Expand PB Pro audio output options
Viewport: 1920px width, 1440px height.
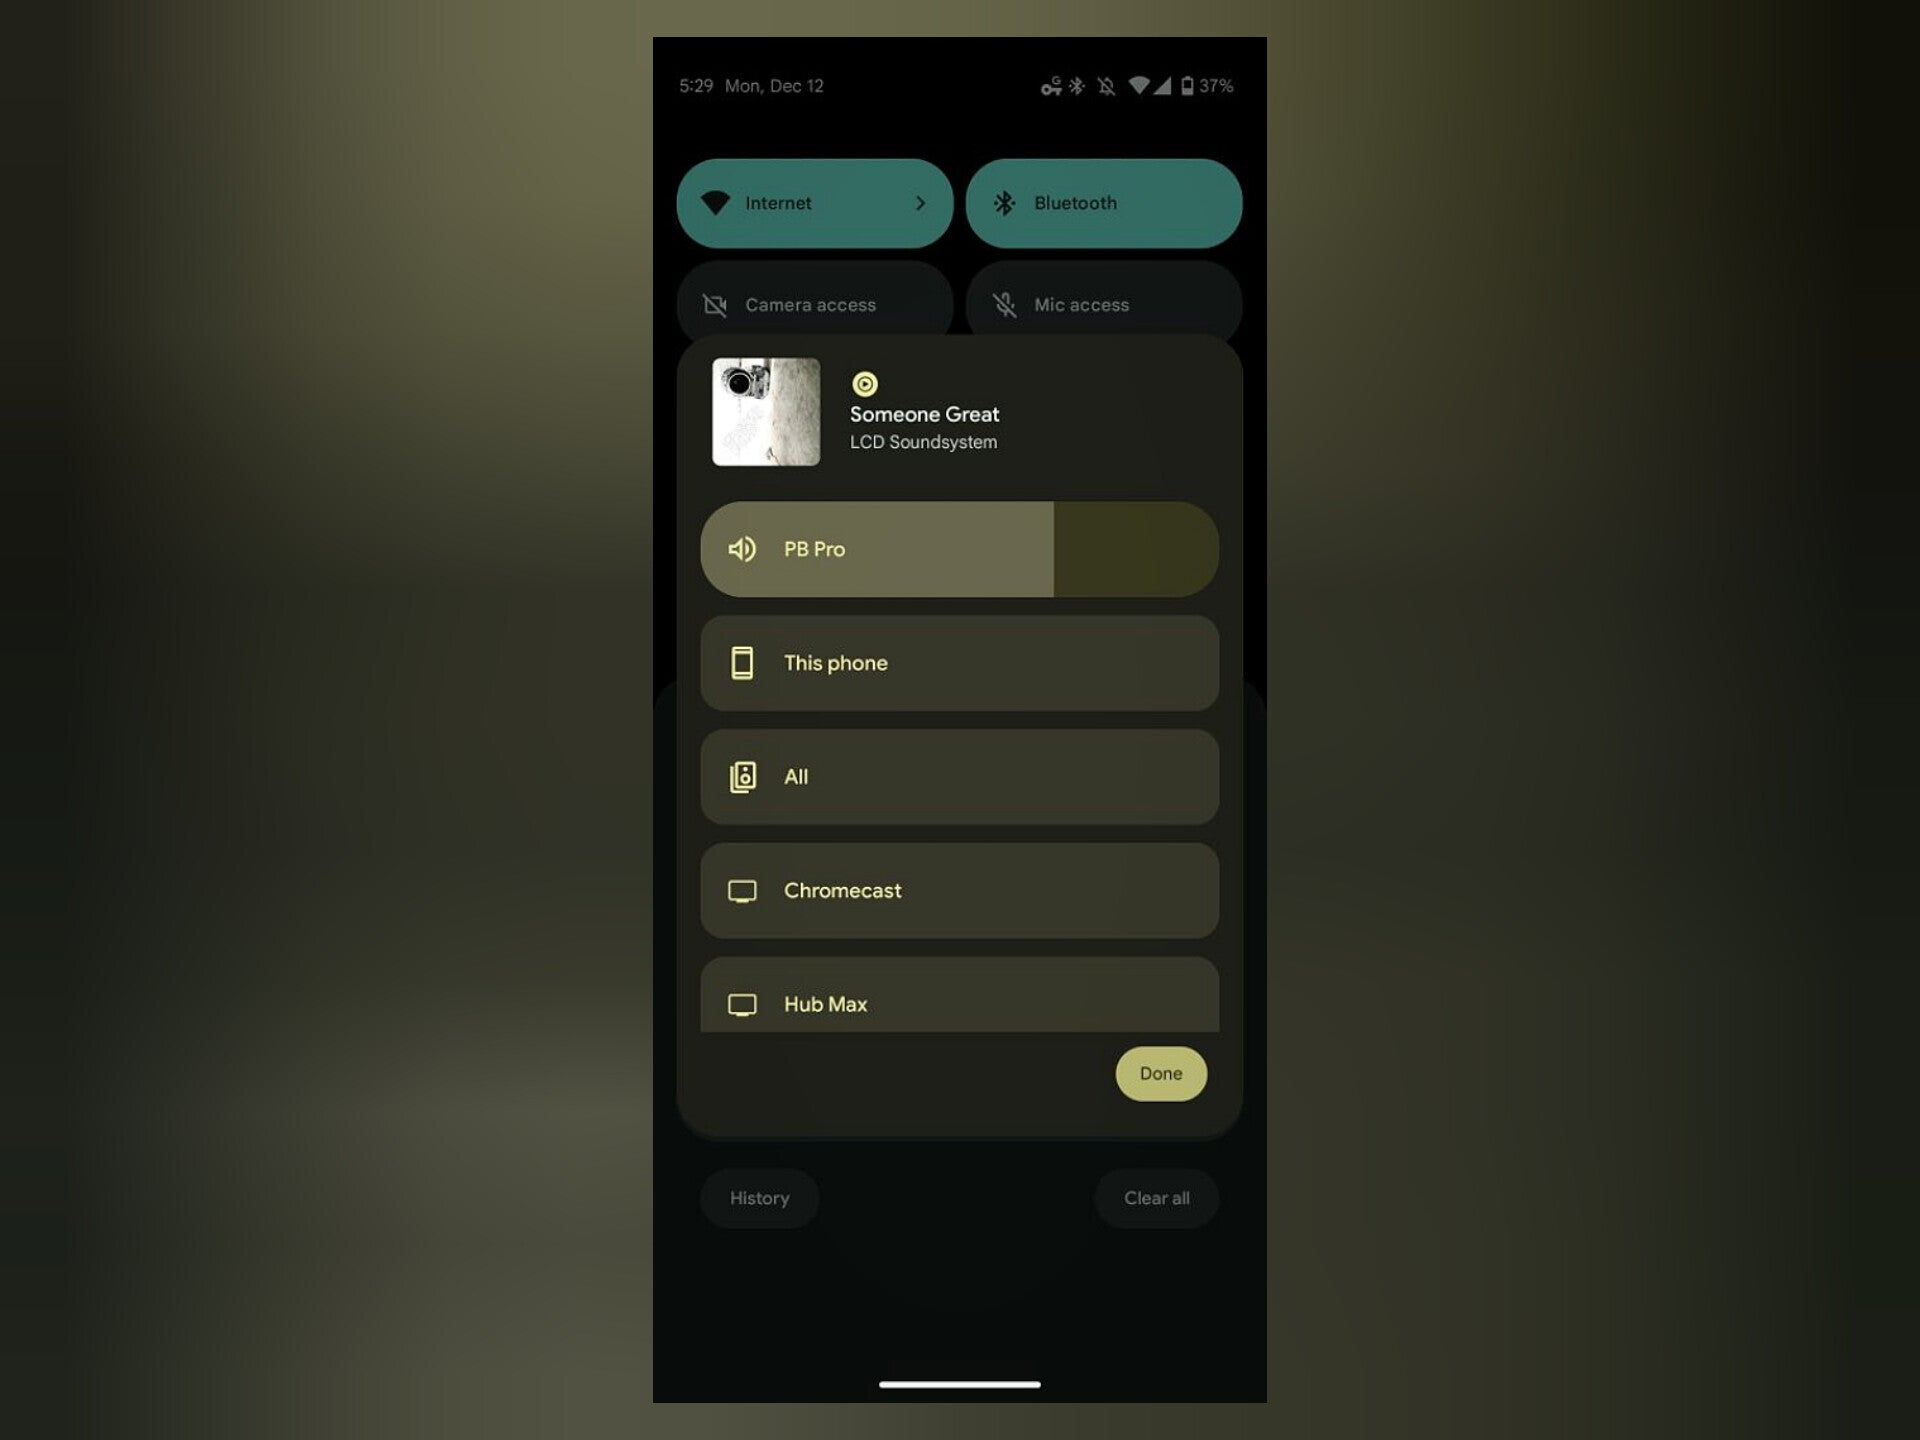(960, 548)
